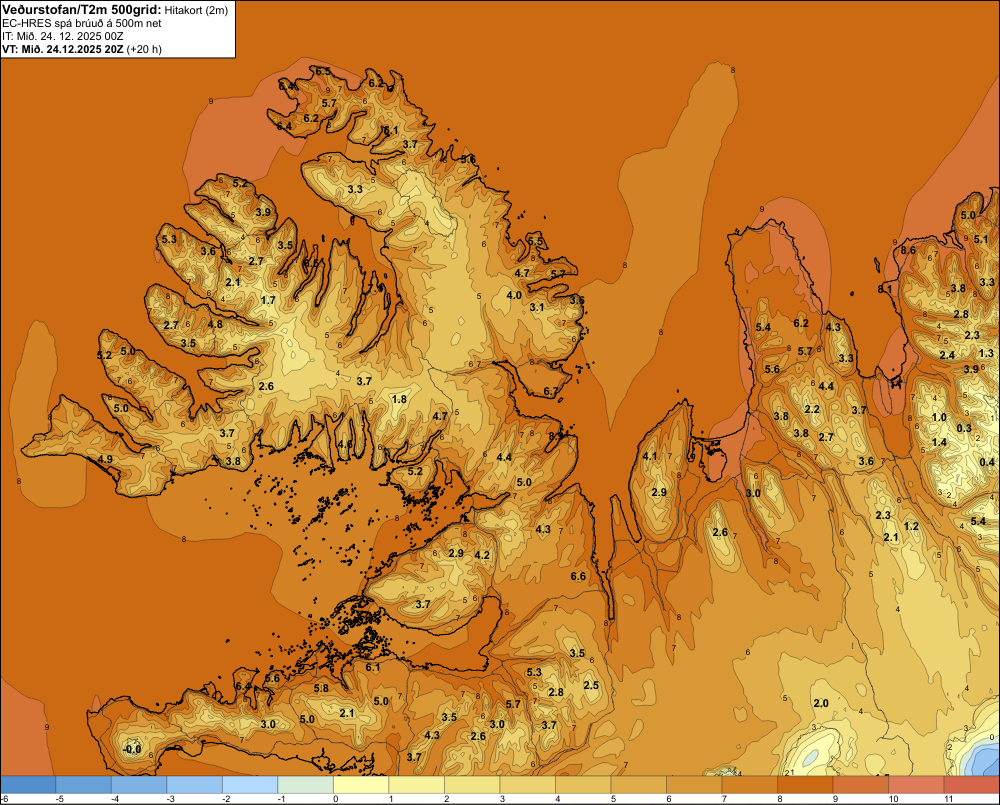Click the '11' tick label on the legend
1000x805 pixels.
(x=948, y=799)
